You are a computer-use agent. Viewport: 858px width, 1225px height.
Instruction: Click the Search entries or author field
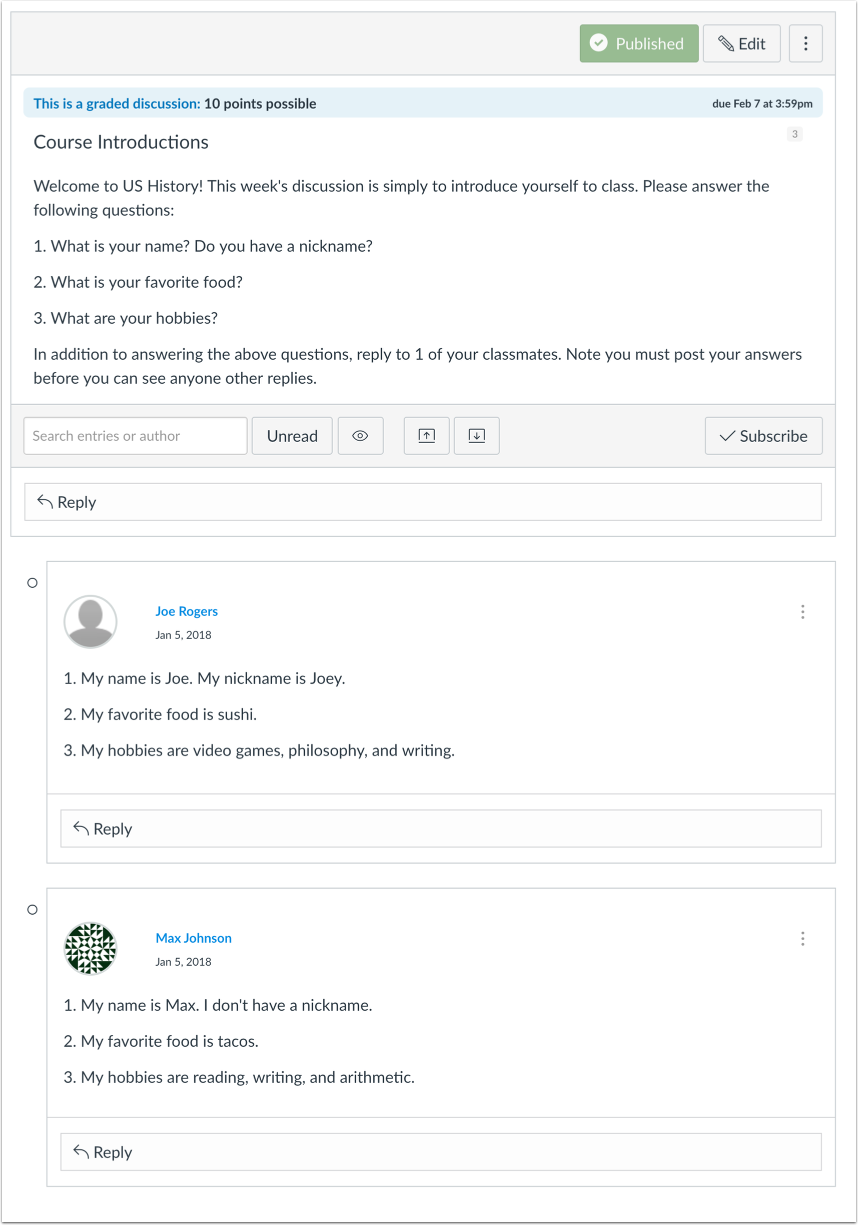click(x=135, y=436)
